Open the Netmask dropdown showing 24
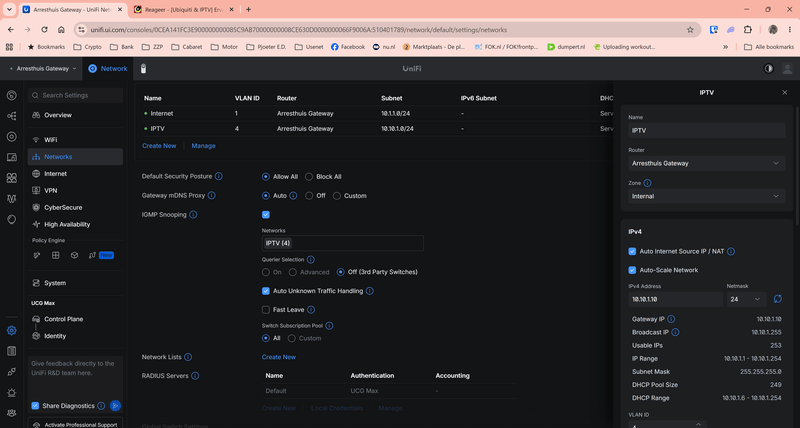This screenshot has width=800, height=428. point(746,299)
